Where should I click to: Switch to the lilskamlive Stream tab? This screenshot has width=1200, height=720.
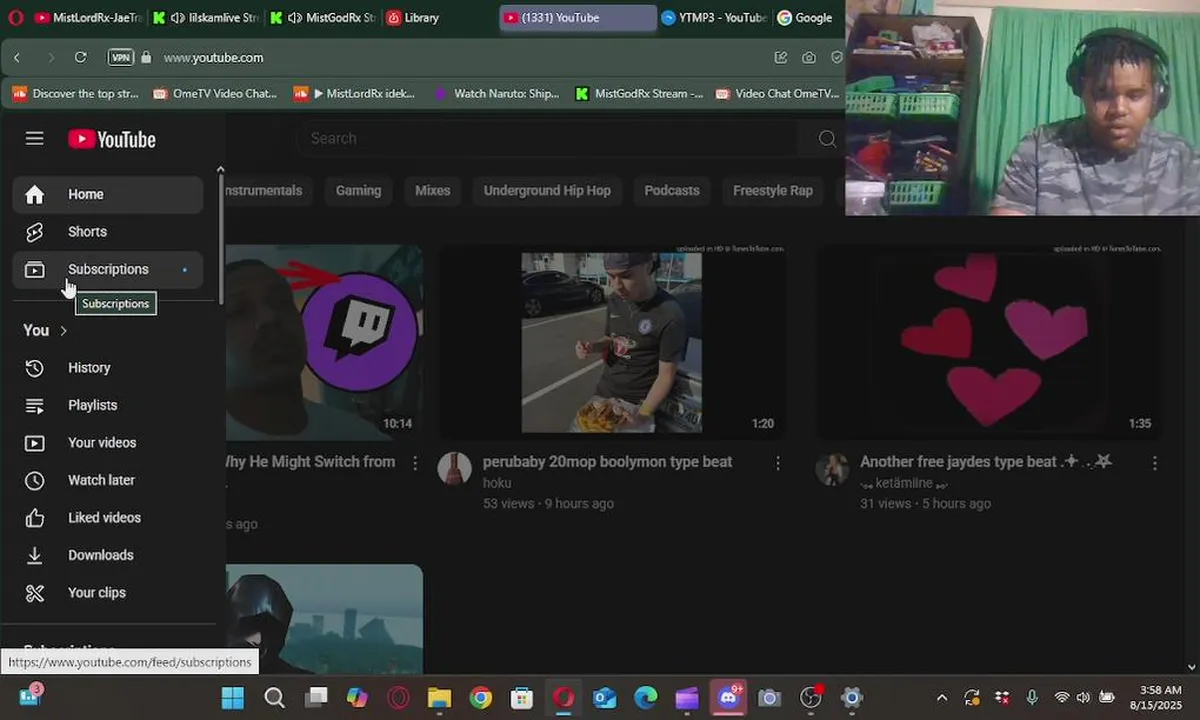pyautogui.click(x=206, y=17)
